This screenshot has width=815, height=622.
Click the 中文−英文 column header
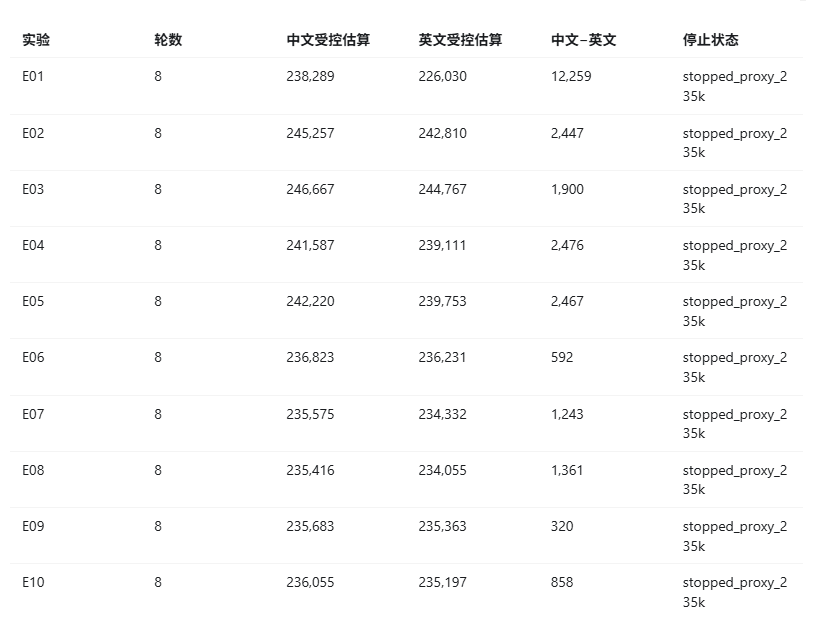[x=583, y=40]
